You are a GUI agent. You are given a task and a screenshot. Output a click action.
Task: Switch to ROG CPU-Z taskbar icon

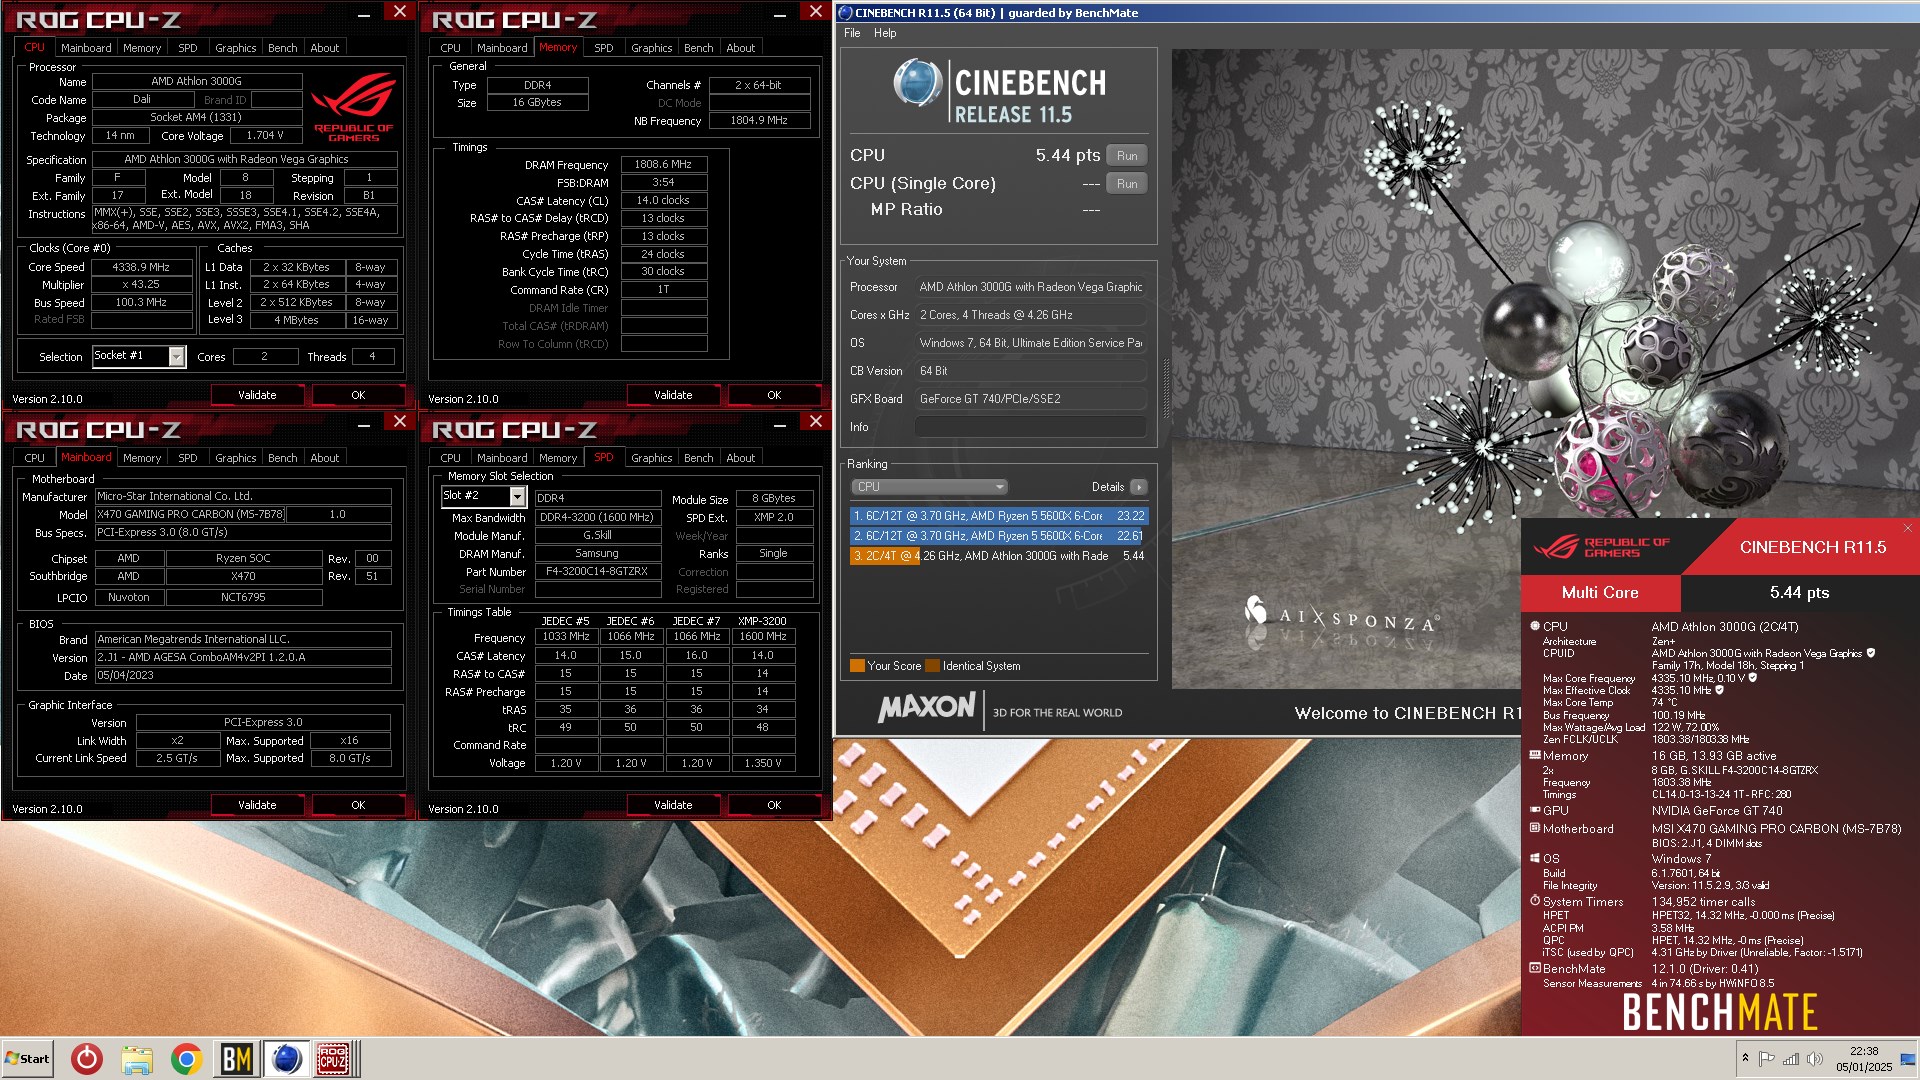tap(333, 1058)
